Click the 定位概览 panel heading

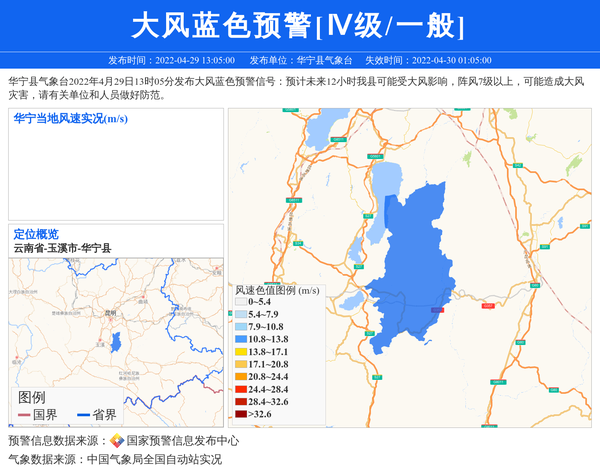click(x=36, y=234)
